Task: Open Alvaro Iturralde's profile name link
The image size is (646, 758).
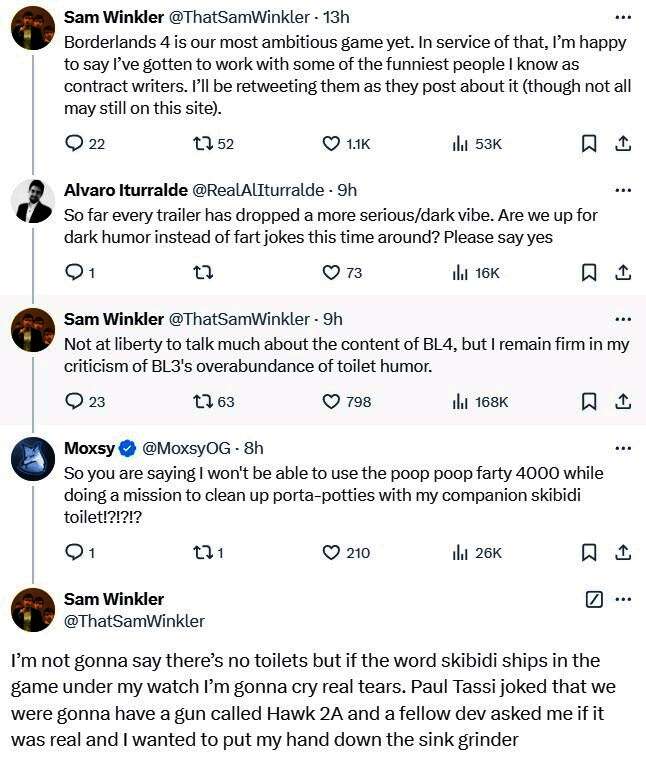Action: (122, 190)
